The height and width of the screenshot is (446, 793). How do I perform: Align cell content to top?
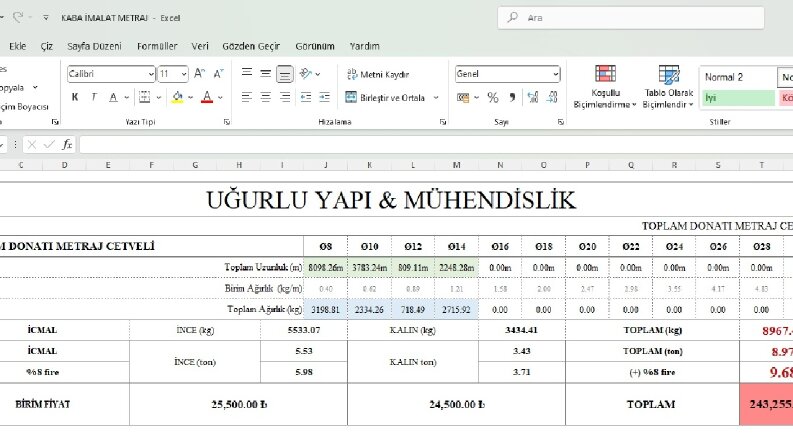click(247, 73)
